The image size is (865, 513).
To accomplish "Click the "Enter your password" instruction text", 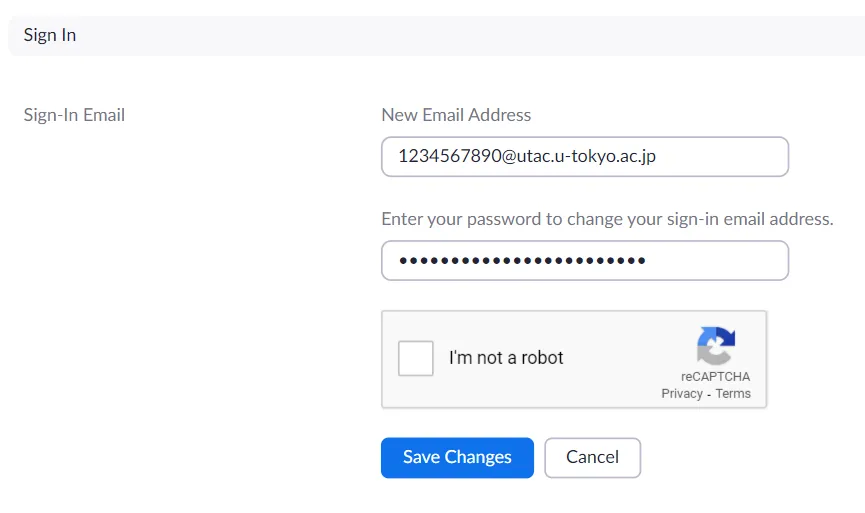I will click(607, 218).
